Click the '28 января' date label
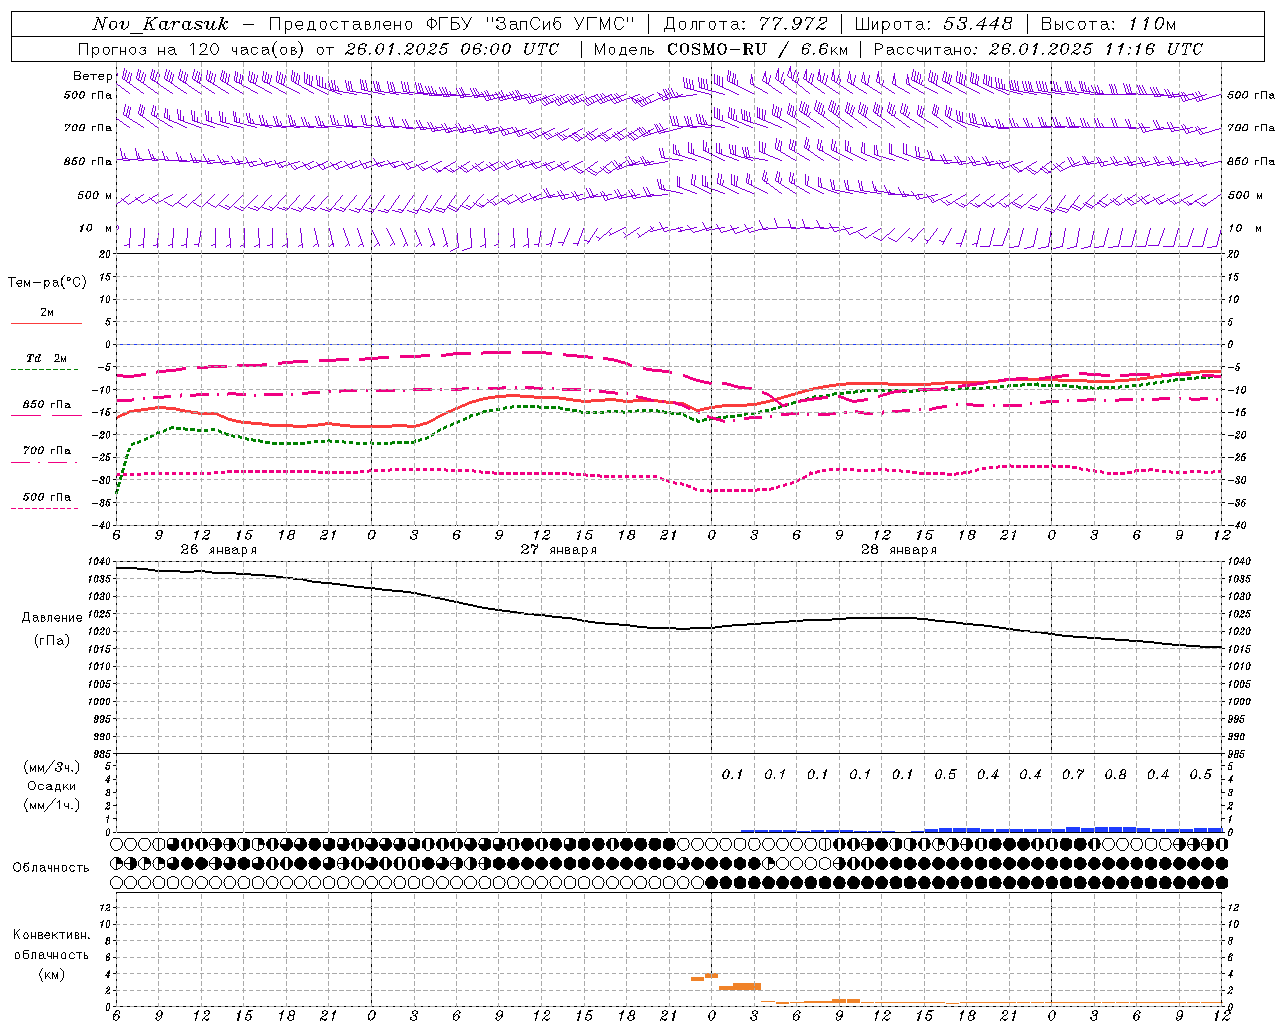Viewport: 1280px width, 1024px height. point(898,550)
